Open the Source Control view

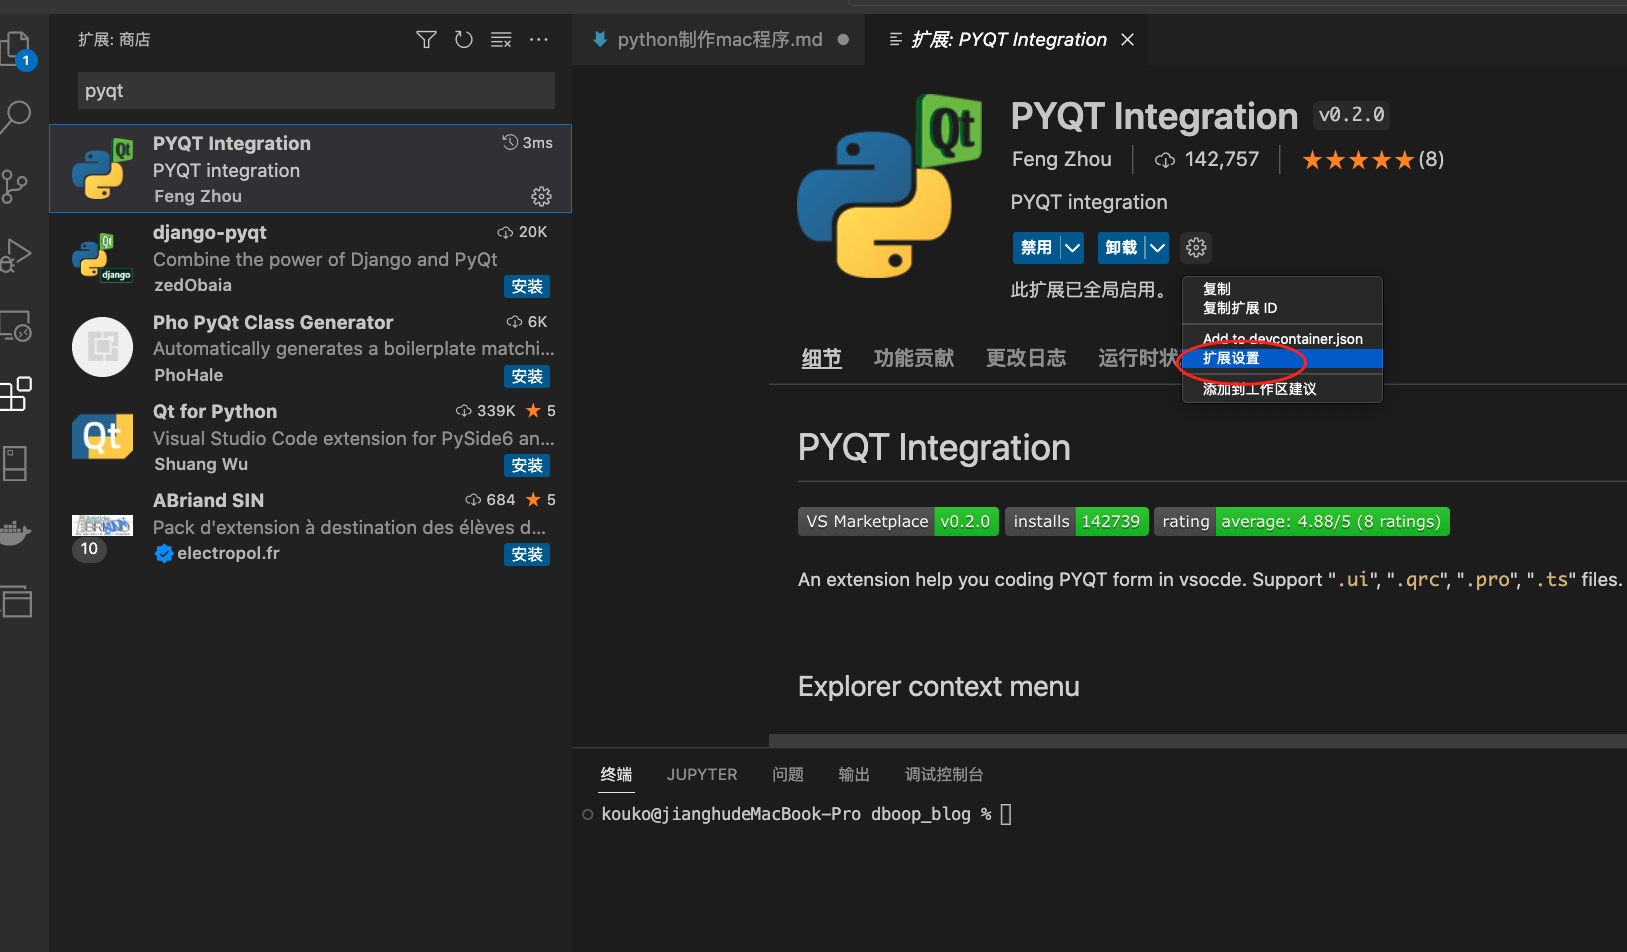(18, 187)
